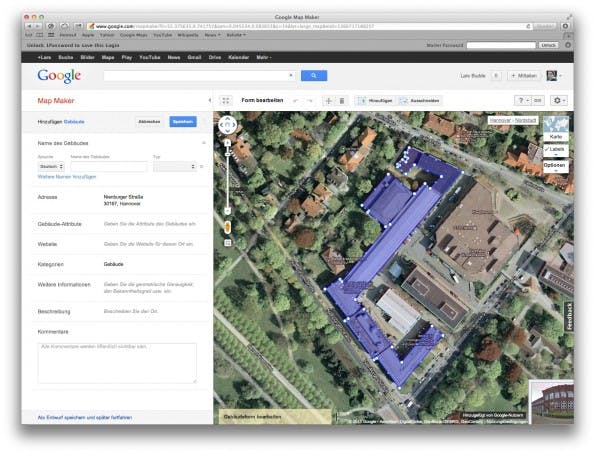This screenshot has width=595, height=454.
Task: Click the Abbrechen cancel button
Action: pos(149,121)
